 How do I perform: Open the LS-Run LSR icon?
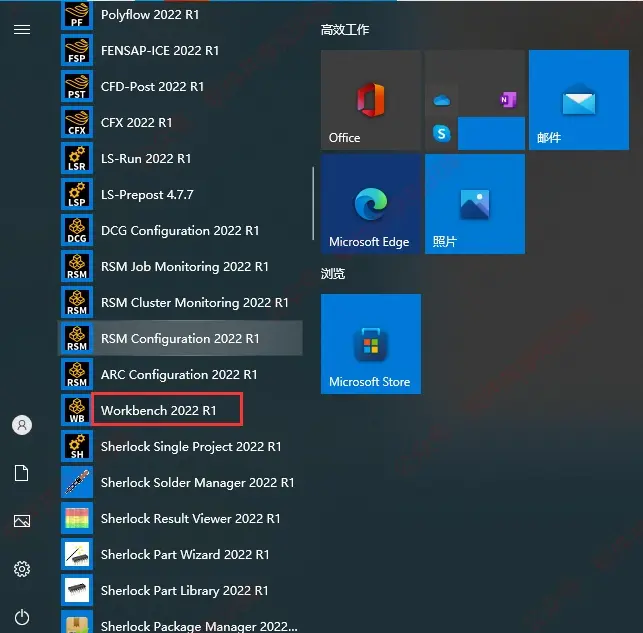(77, 159)
